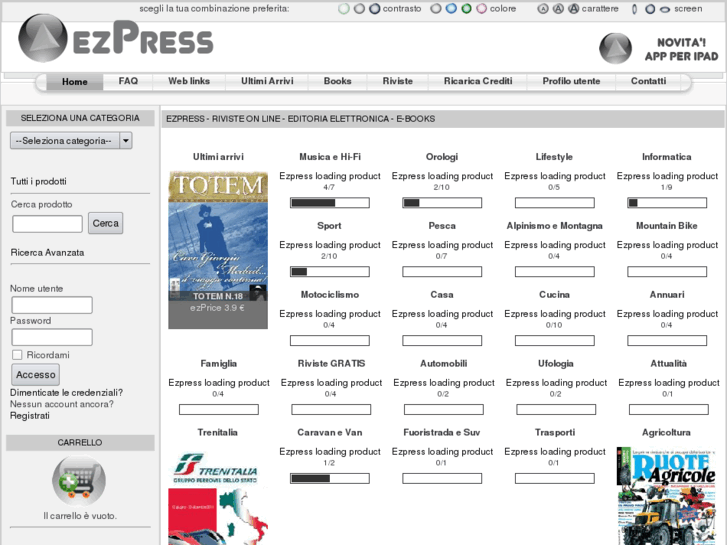The width and height of the screenshot is (727, 545).
Task: Choose the gray colour scheme
Action: (436, 9)
